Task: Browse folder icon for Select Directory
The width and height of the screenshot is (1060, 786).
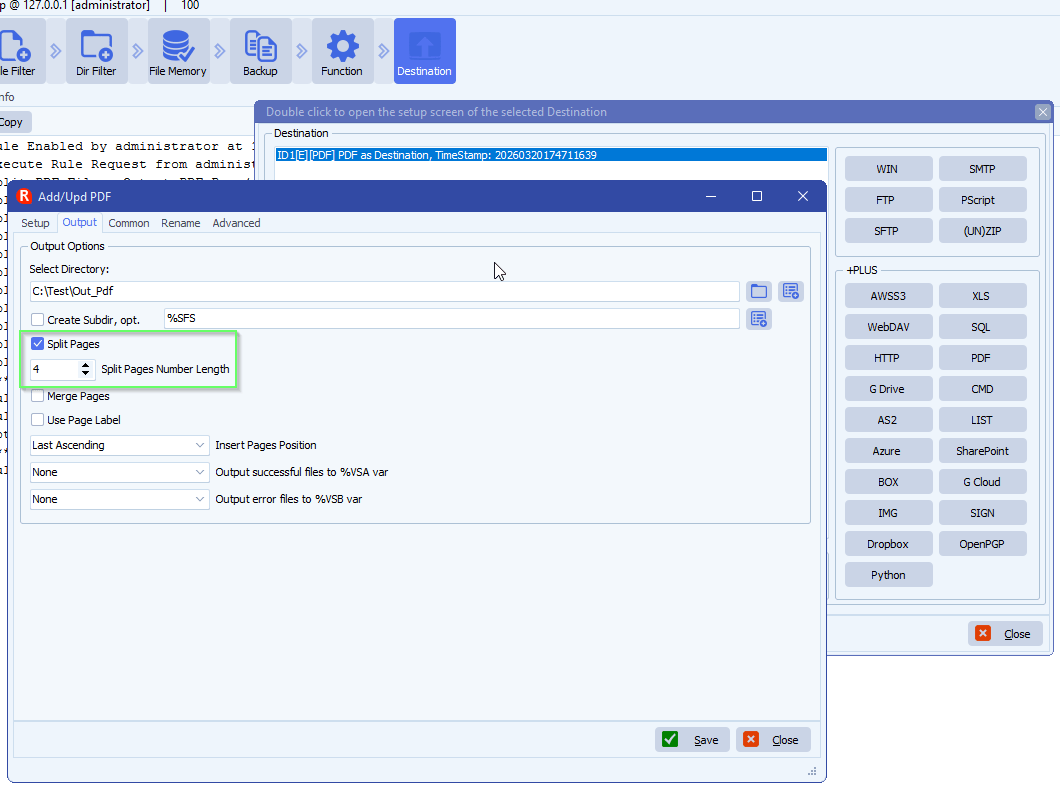Action: (759, 291)
